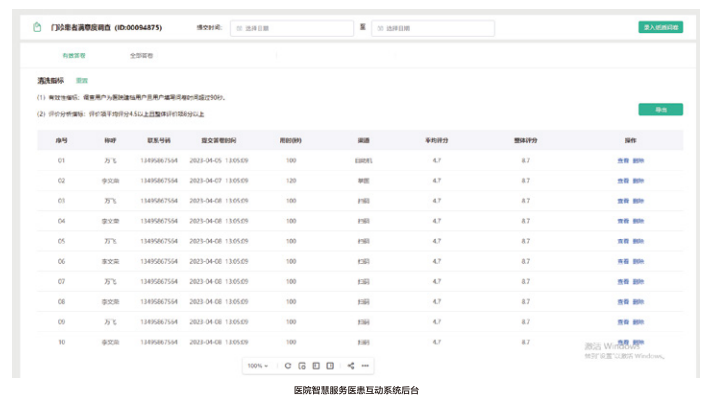Click the second icon after rotate in toolbar
Image resolution: width=711 pixels, height=416 pixels.
[316, 366]
